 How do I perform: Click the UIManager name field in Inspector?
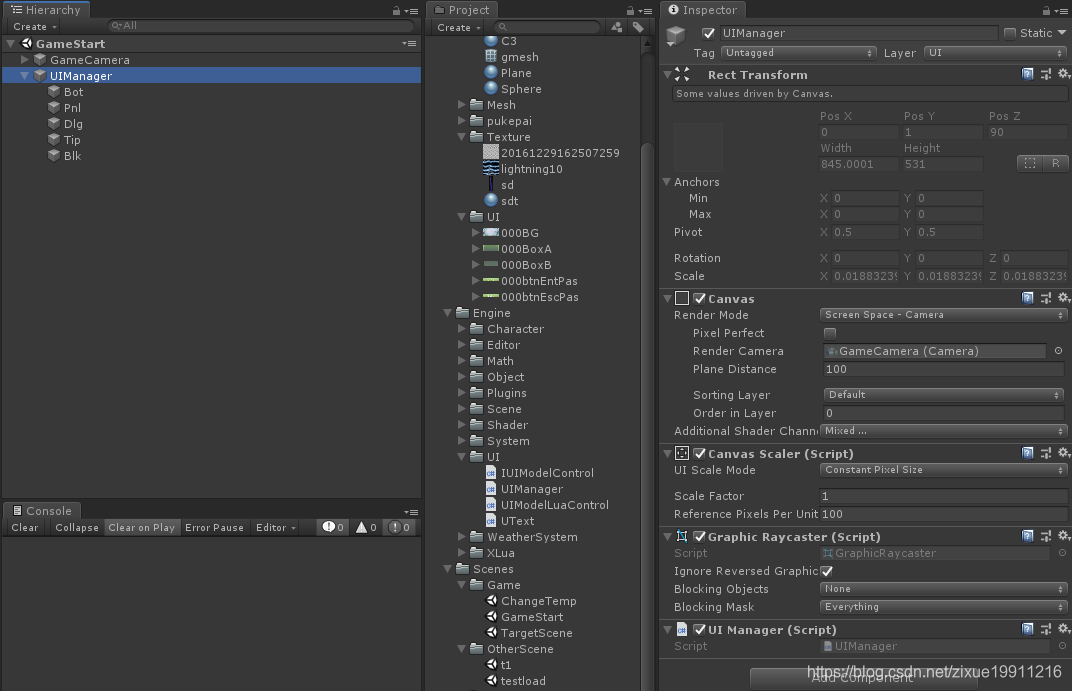860,32
